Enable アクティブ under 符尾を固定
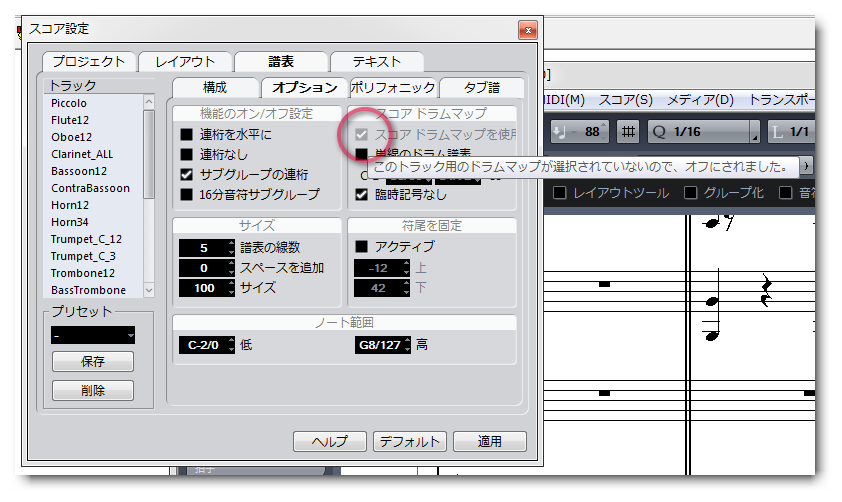This screenshot has width=842, height=502. pyautogui.click(x=361, y=246)
